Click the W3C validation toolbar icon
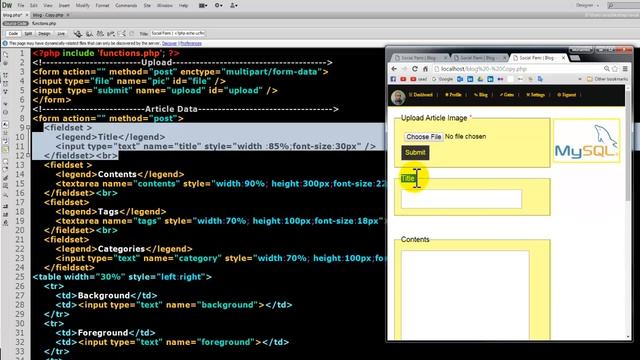The width and height of the screenshot is (640, 360). 100,33
